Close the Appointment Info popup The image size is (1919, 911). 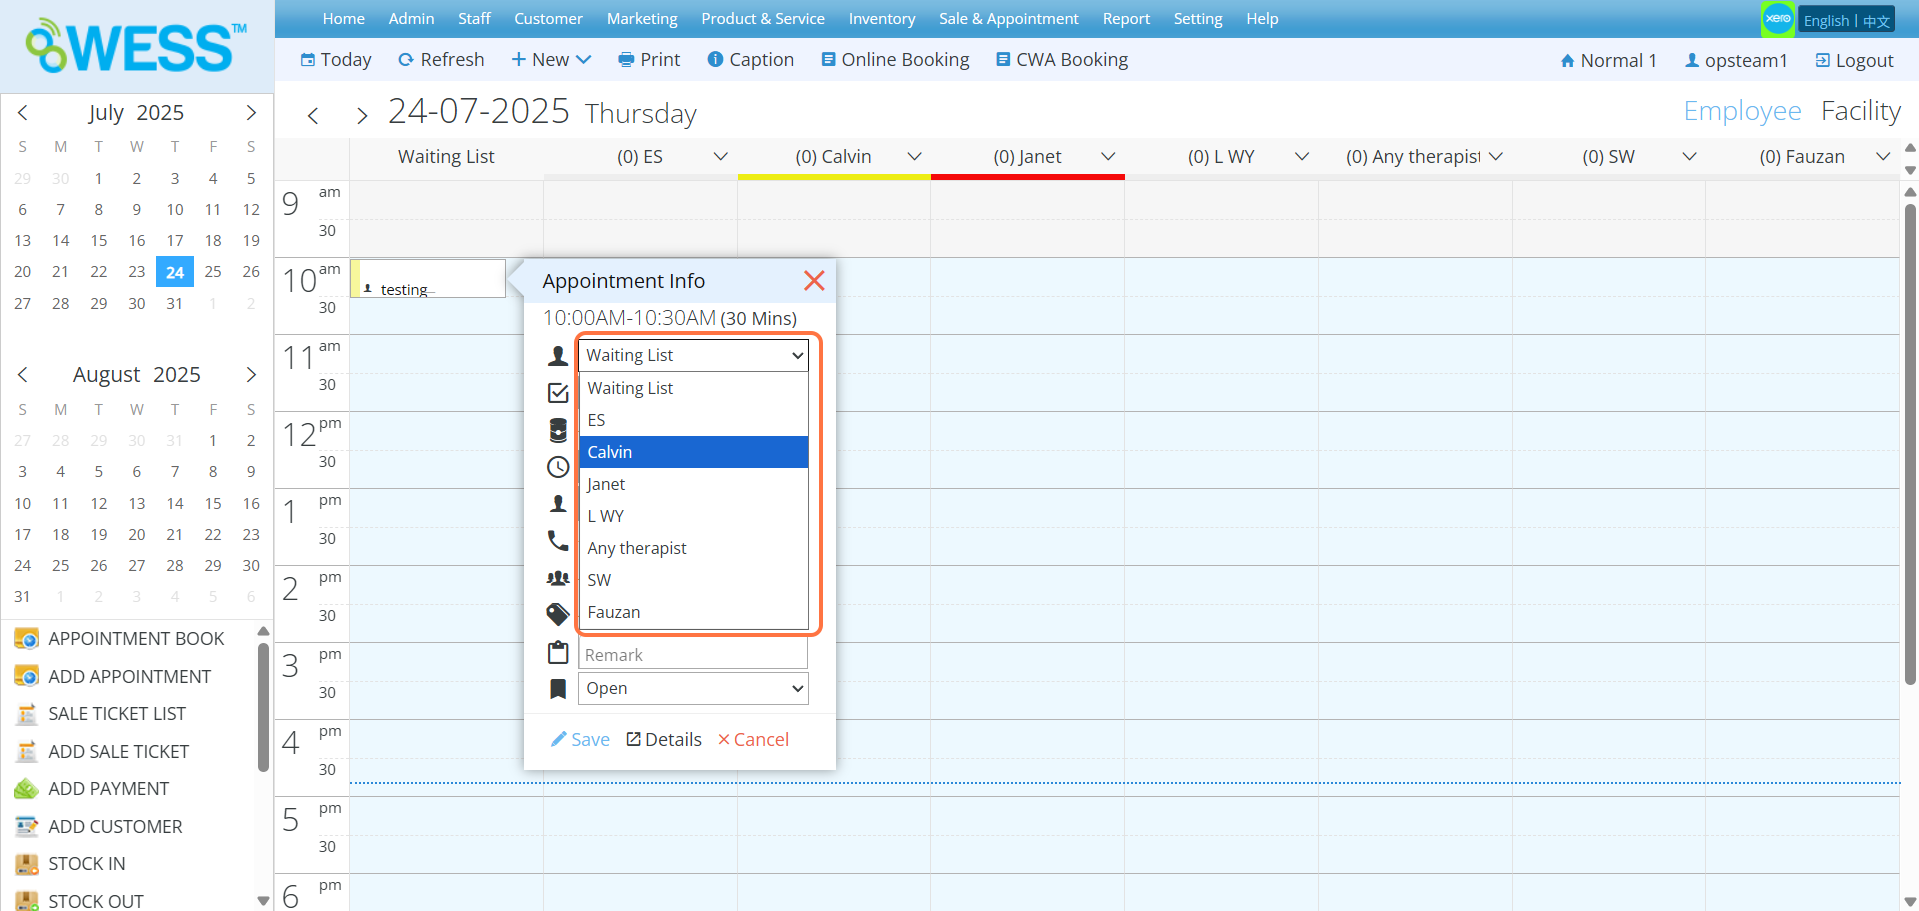814,281
